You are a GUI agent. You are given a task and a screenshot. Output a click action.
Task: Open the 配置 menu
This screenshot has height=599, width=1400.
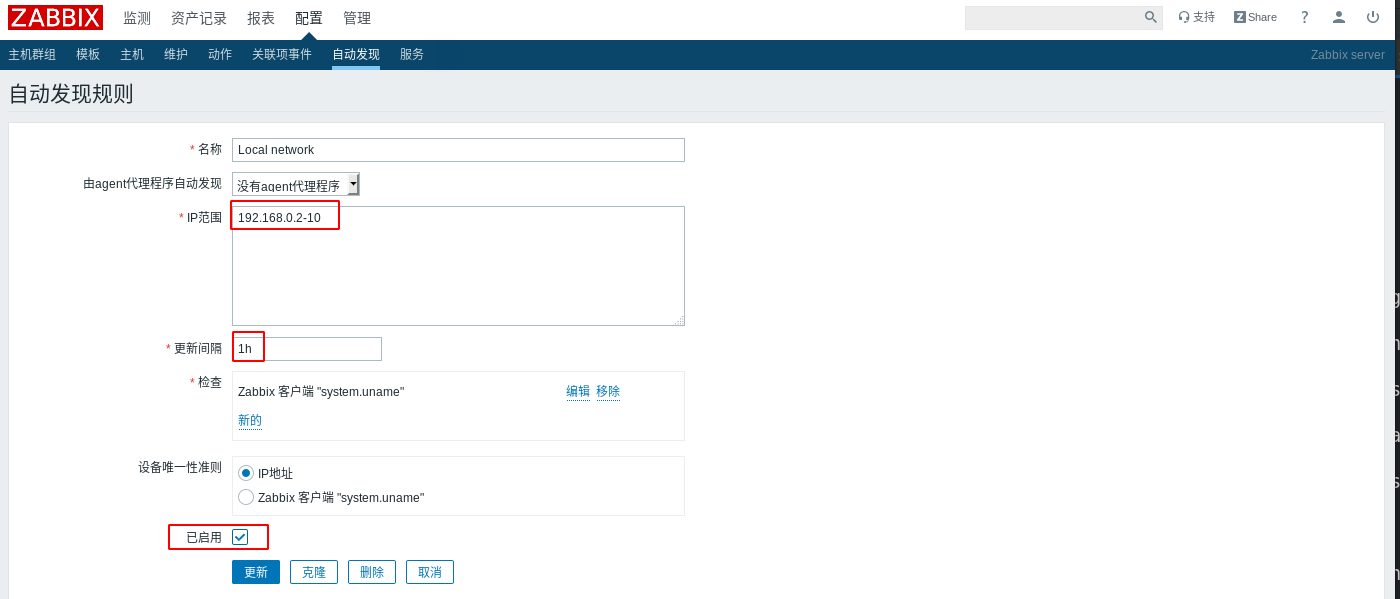click(309, 18)
